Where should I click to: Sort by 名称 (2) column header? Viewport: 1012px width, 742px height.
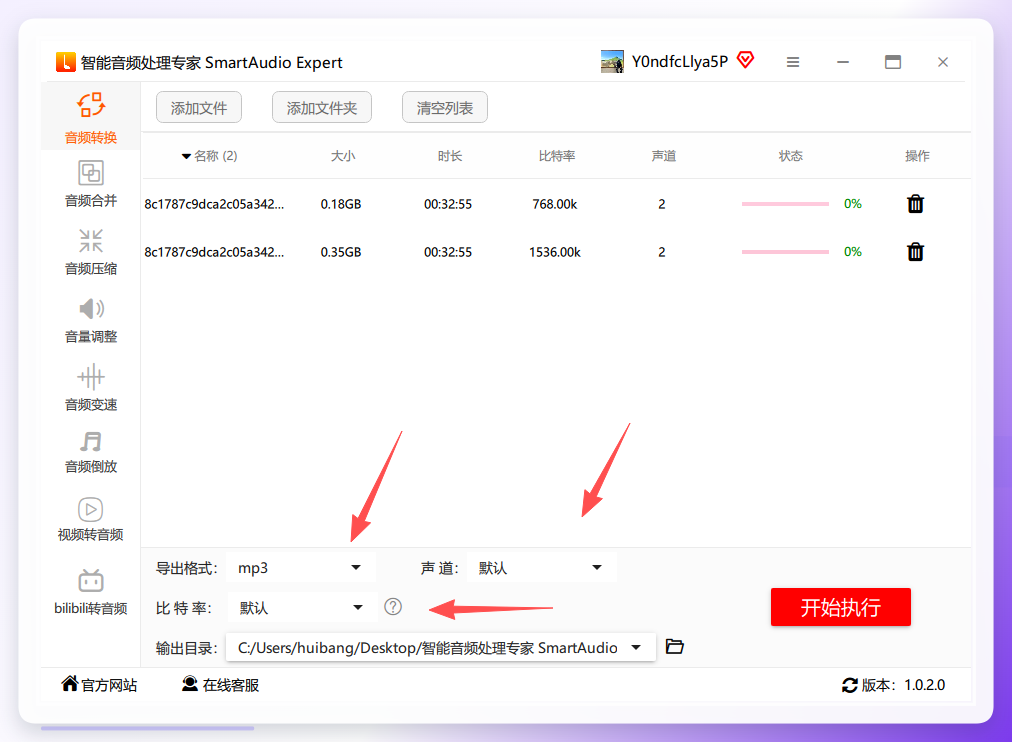[x=210, y=156]
